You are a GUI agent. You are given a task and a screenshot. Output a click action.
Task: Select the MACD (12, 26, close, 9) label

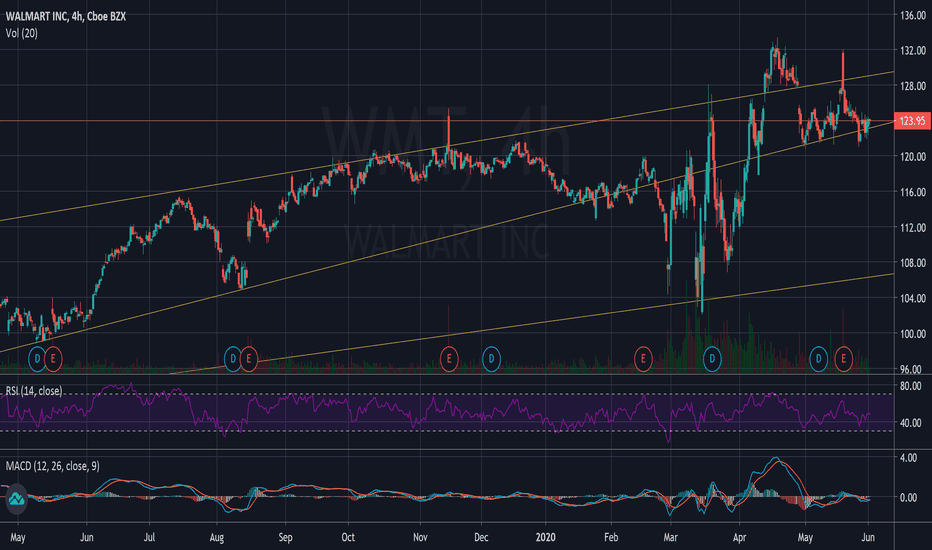coord(53,466)
